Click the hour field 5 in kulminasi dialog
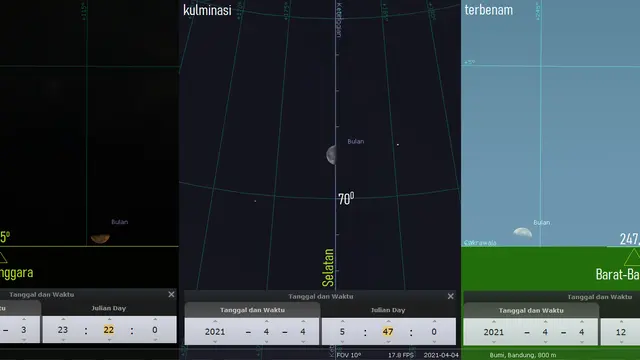 coord(342,332)
